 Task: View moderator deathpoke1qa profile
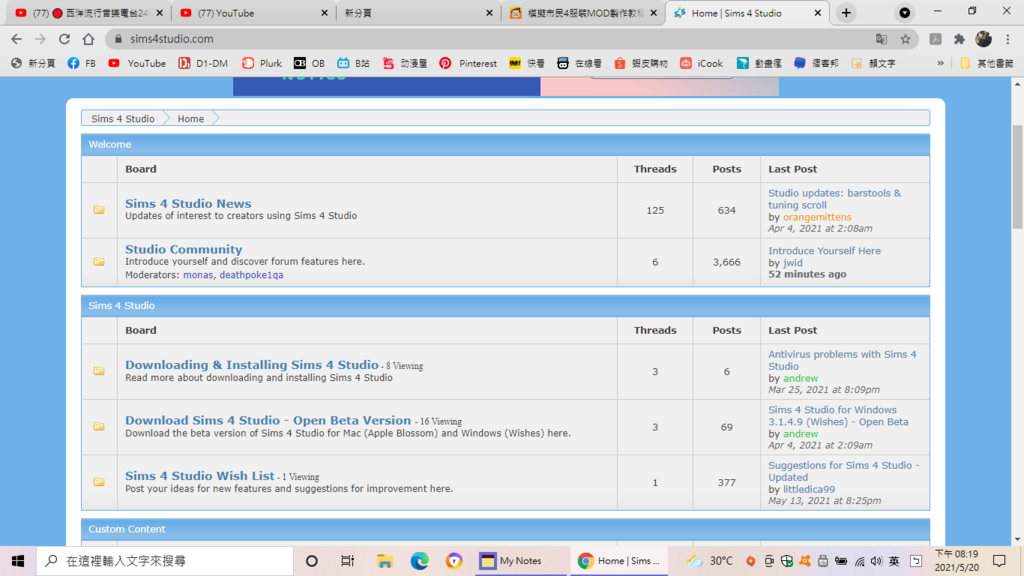coord(251,275)
